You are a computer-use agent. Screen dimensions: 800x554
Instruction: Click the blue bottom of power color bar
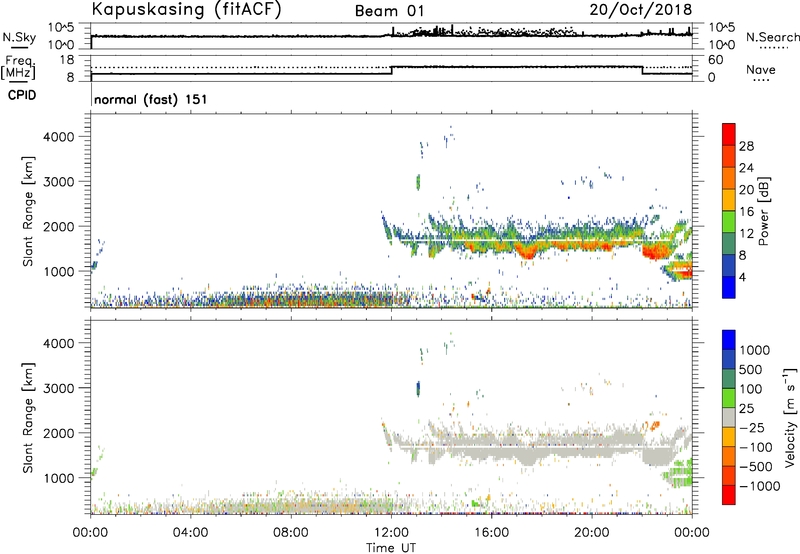(x=729, y=287)
